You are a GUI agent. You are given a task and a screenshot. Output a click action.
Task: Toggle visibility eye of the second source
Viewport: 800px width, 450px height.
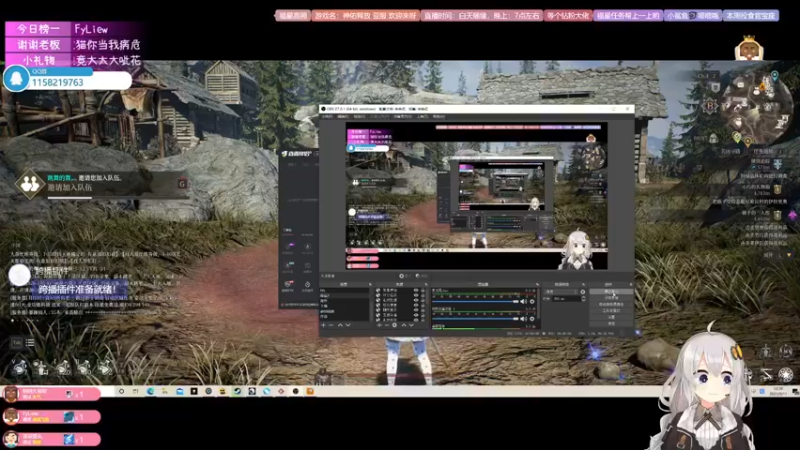[416, 295]
